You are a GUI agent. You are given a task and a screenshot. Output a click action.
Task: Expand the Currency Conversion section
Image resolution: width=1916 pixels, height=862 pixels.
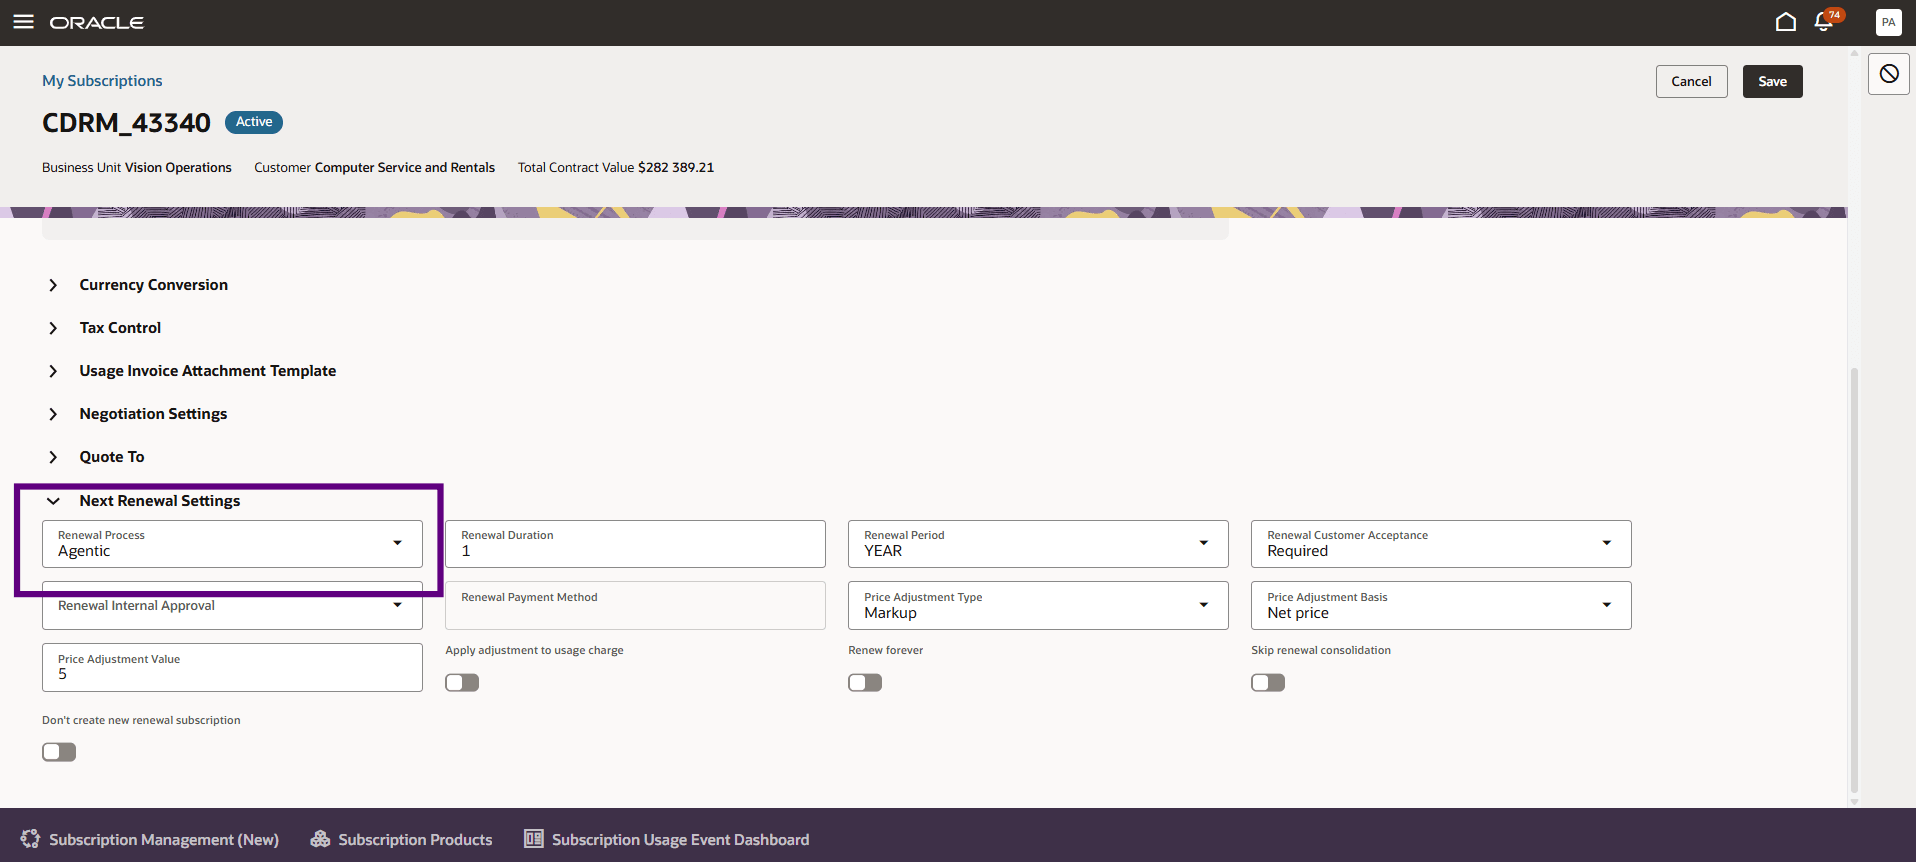(53, 285)
